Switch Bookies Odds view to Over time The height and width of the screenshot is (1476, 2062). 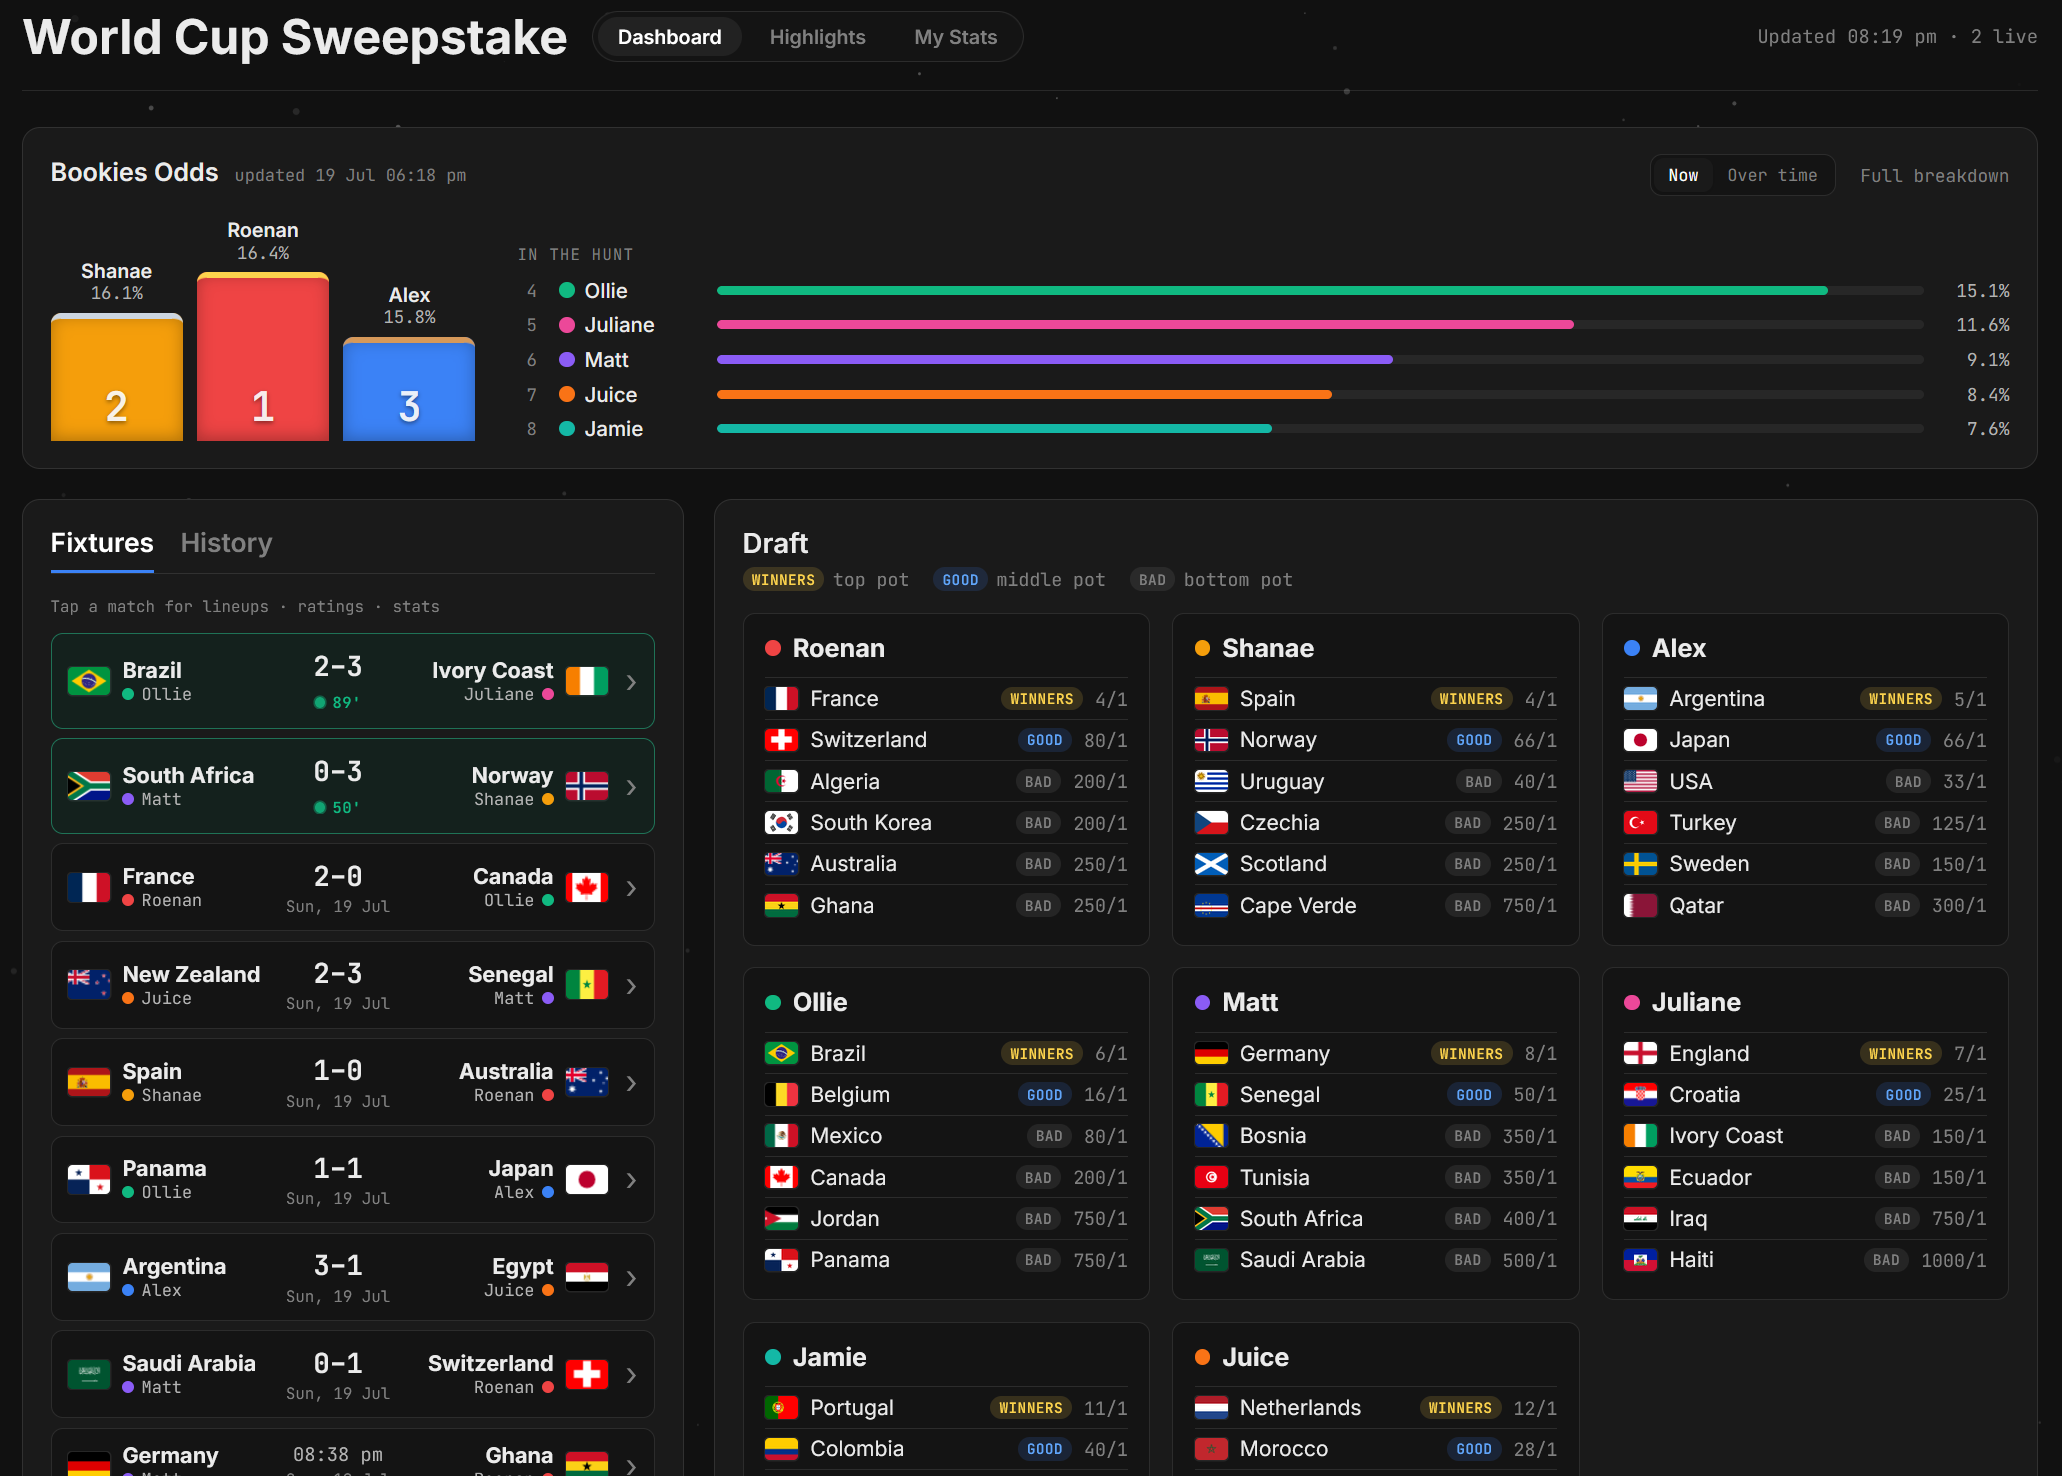(1772, 175)
